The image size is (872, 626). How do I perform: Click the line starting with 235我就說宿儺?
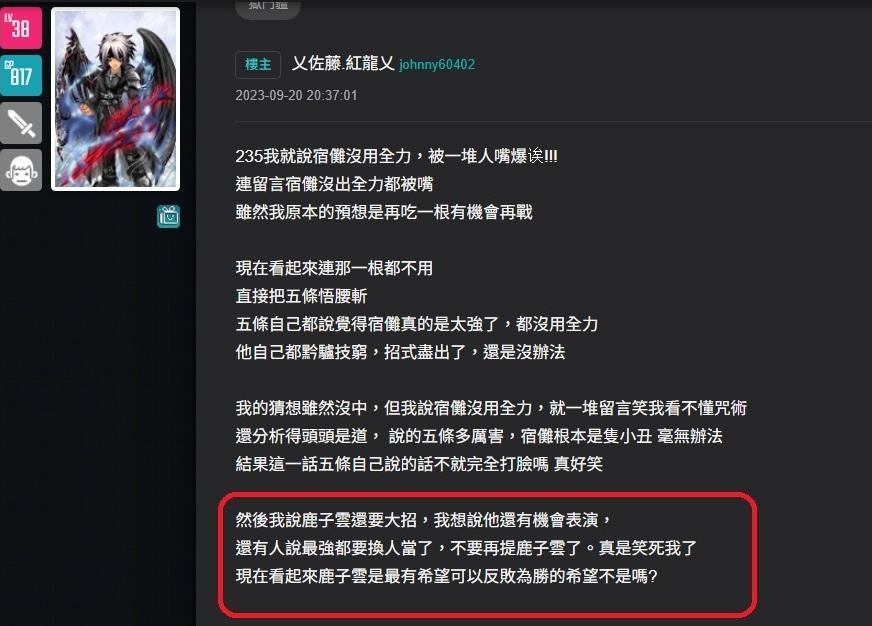pyautogui.click(x=397, y=156)
